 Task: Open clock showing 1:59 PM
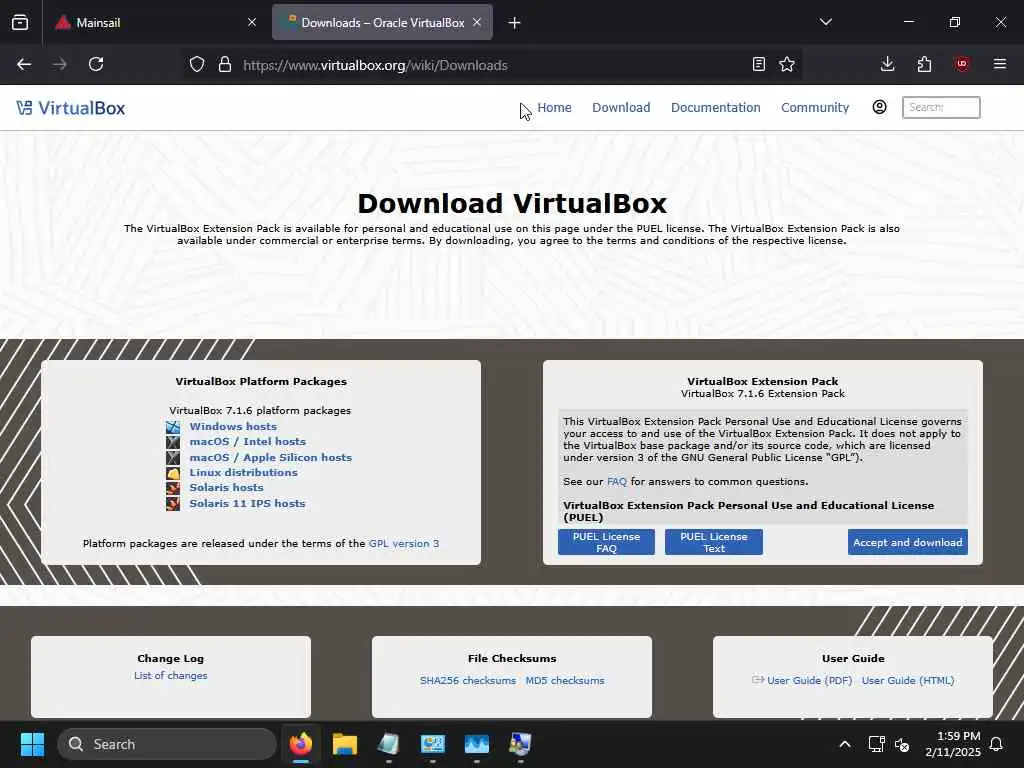pos(953,744)
